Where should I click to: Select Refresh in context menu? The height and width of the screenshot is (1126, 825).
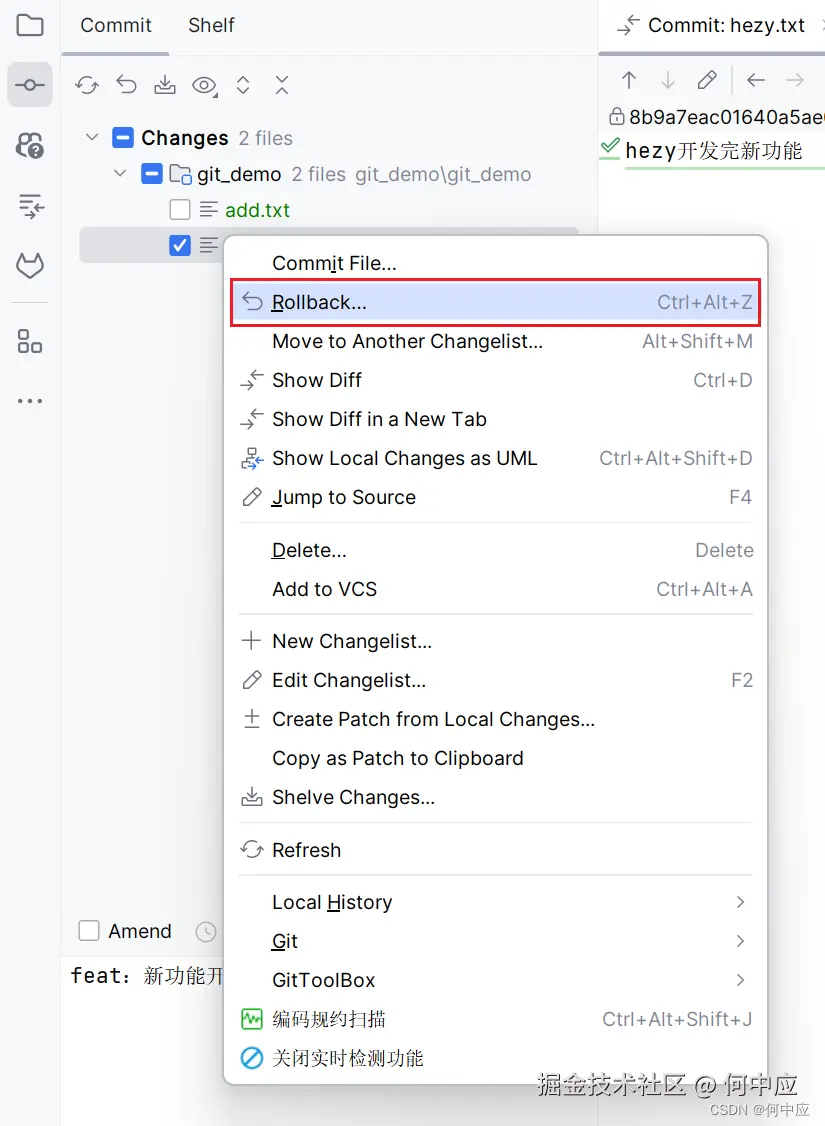pos(495,850)
